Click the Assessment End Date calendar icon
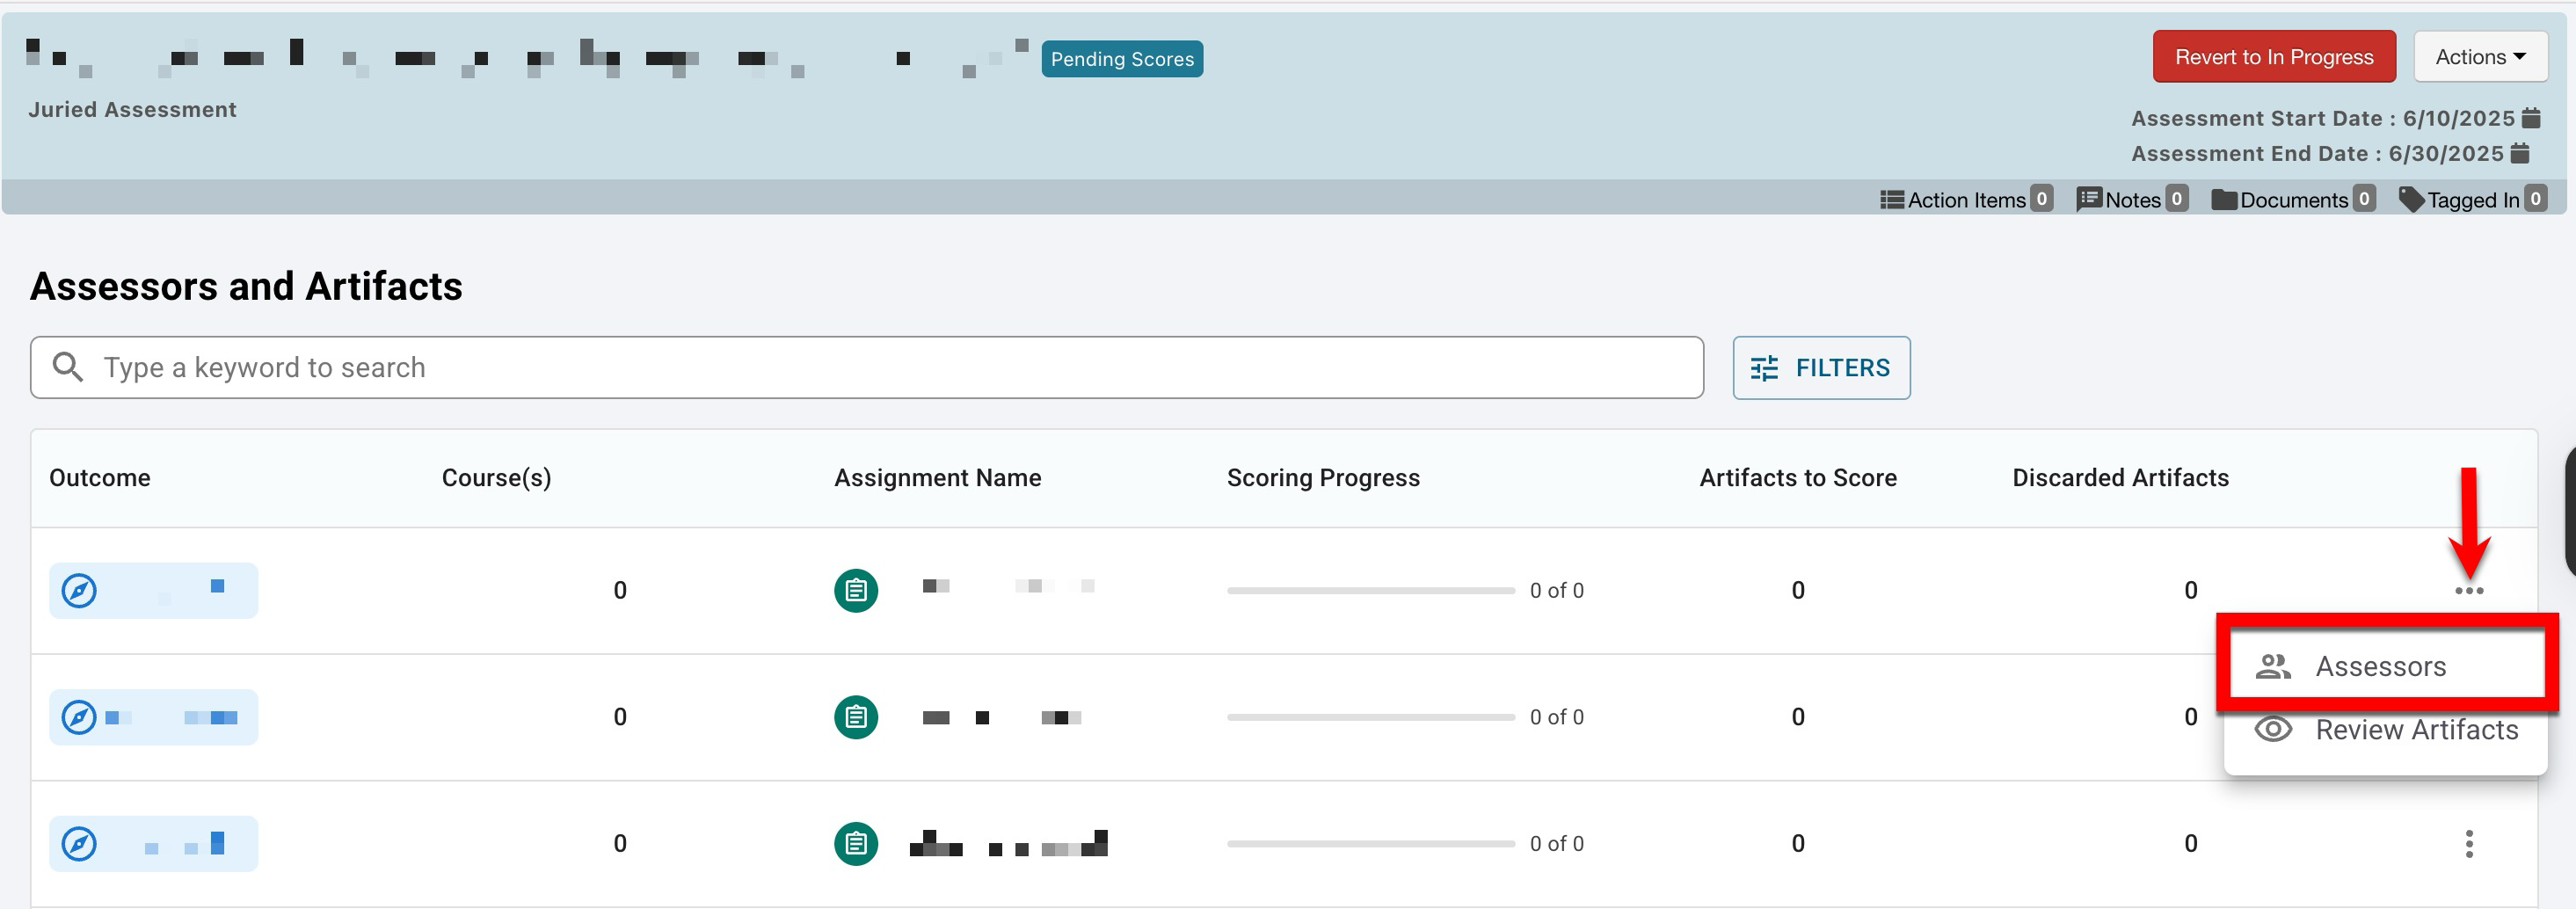The width and height of the screenshot is (2576, 909). click(2520, 153)
